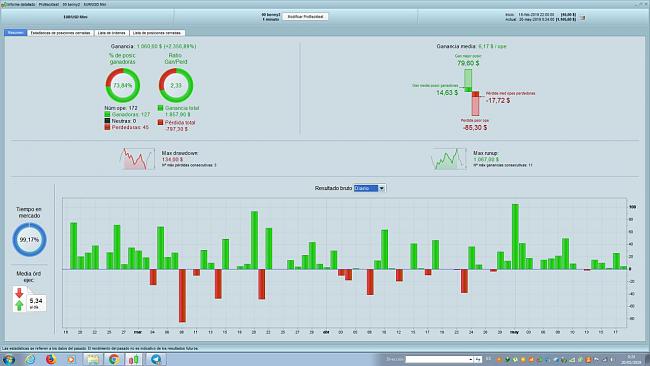Screen dimensions: 650x366
Task: Click the green Ganadoras legend square
Action: pyautogui.click(x=107, y=114)
